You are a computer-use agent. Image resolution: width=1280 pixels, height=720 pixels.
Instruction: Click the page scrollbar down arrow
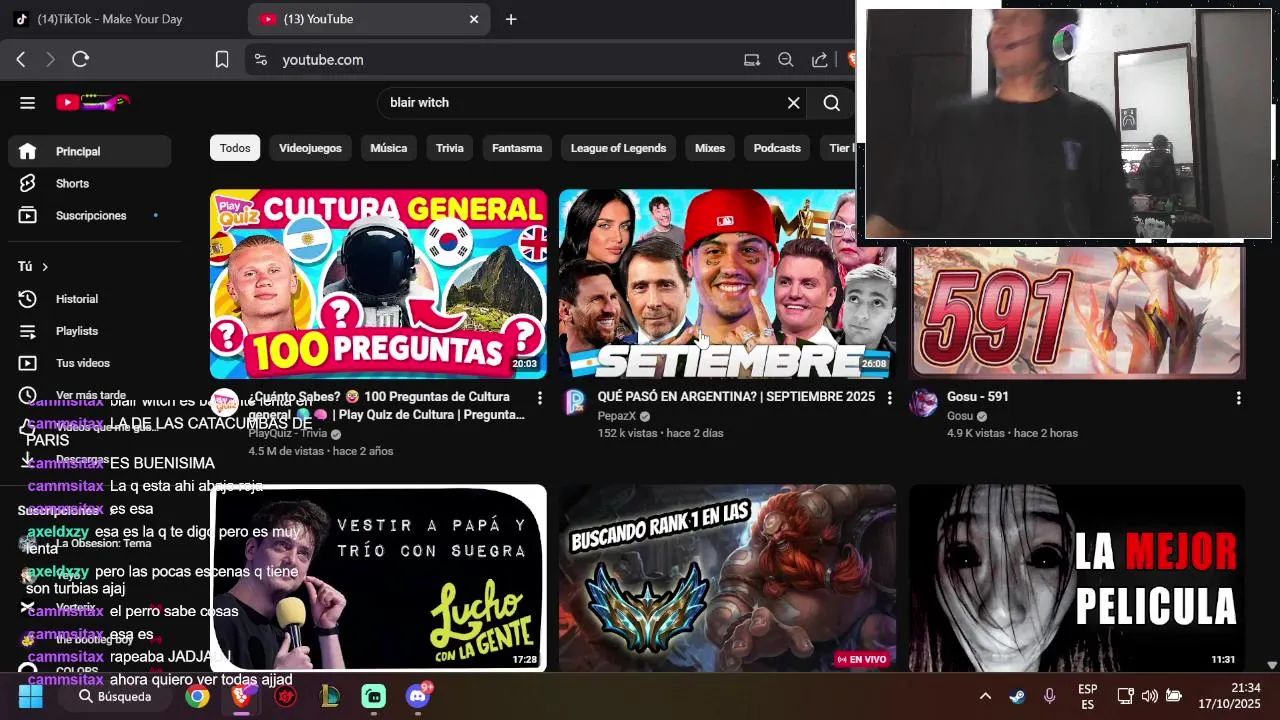[1272, 665]
